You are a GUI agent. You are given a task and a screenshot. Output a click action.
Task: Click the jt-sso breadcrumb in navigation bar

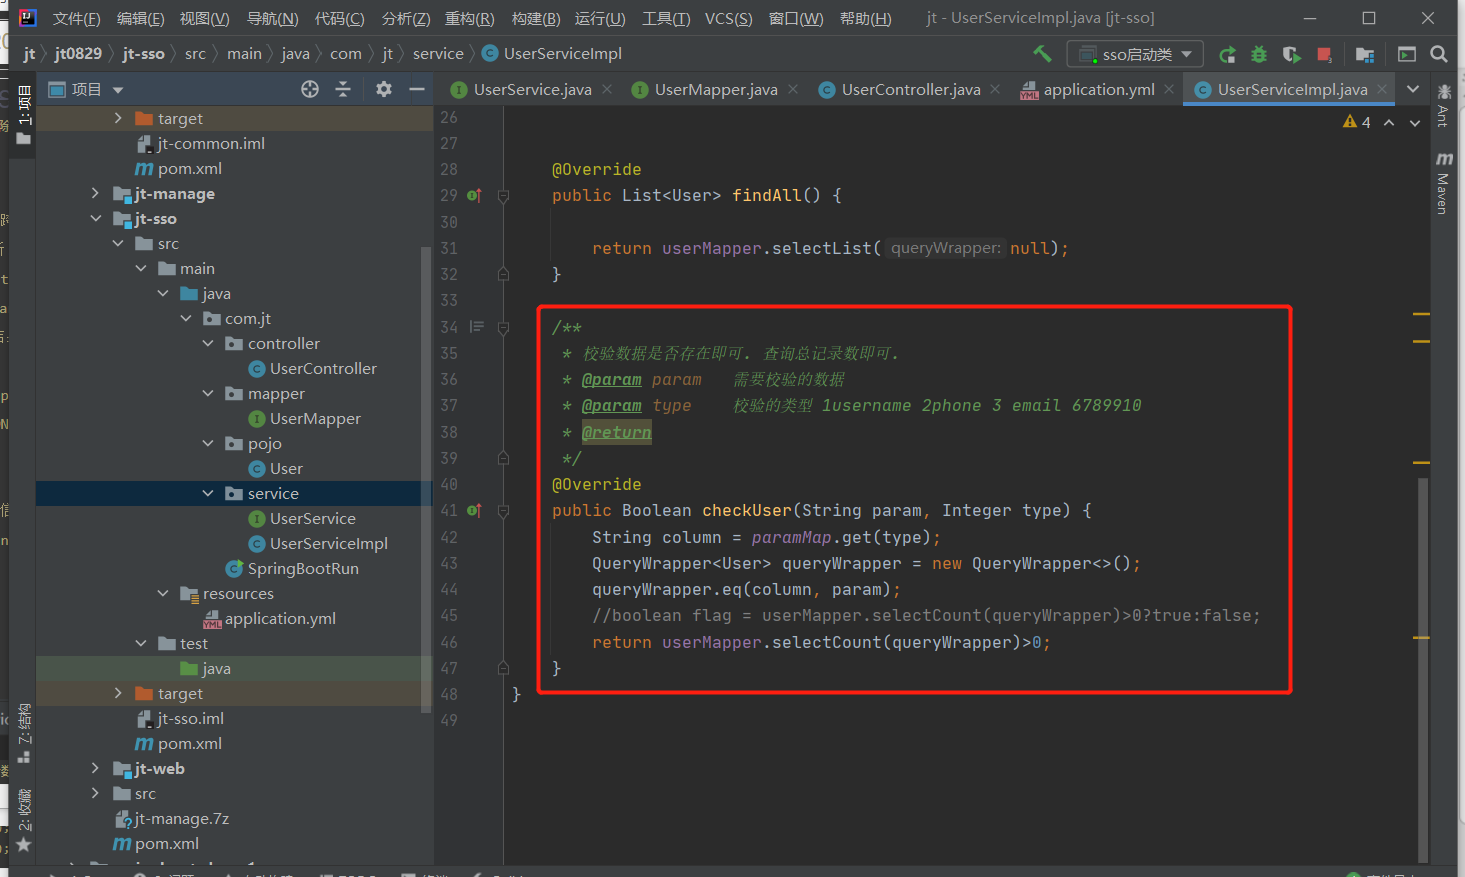pos(143,53)
